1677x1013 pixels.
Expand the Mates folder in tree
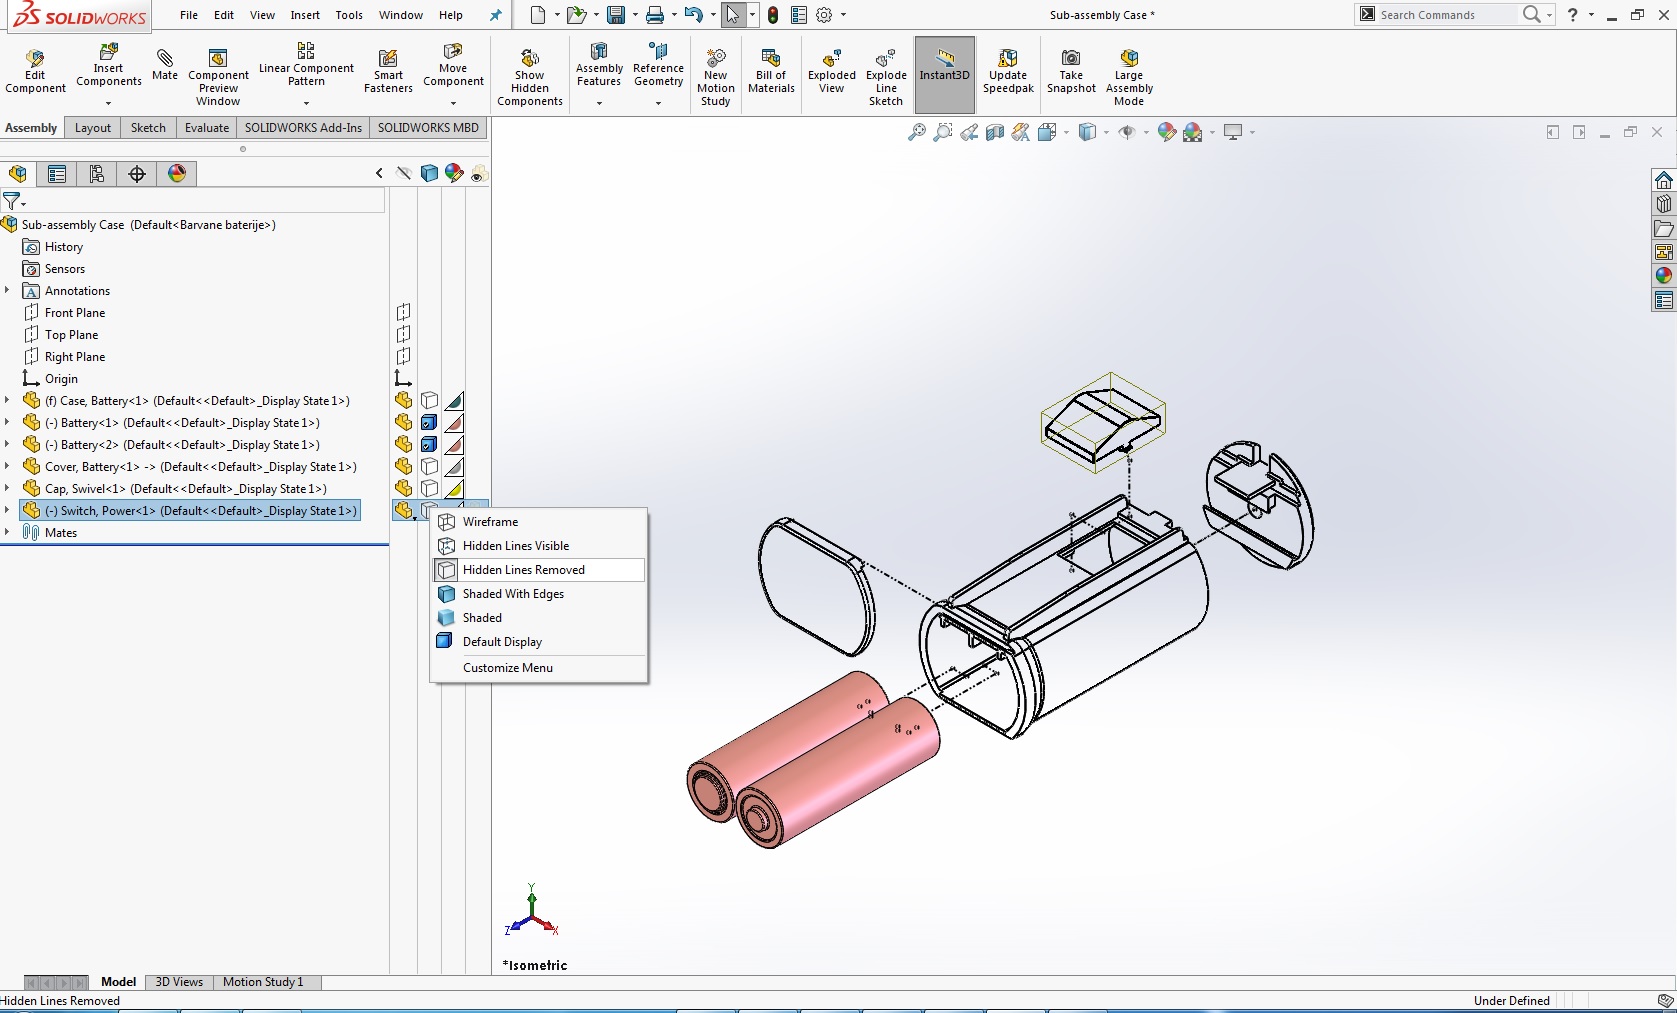tap(8, 533)
